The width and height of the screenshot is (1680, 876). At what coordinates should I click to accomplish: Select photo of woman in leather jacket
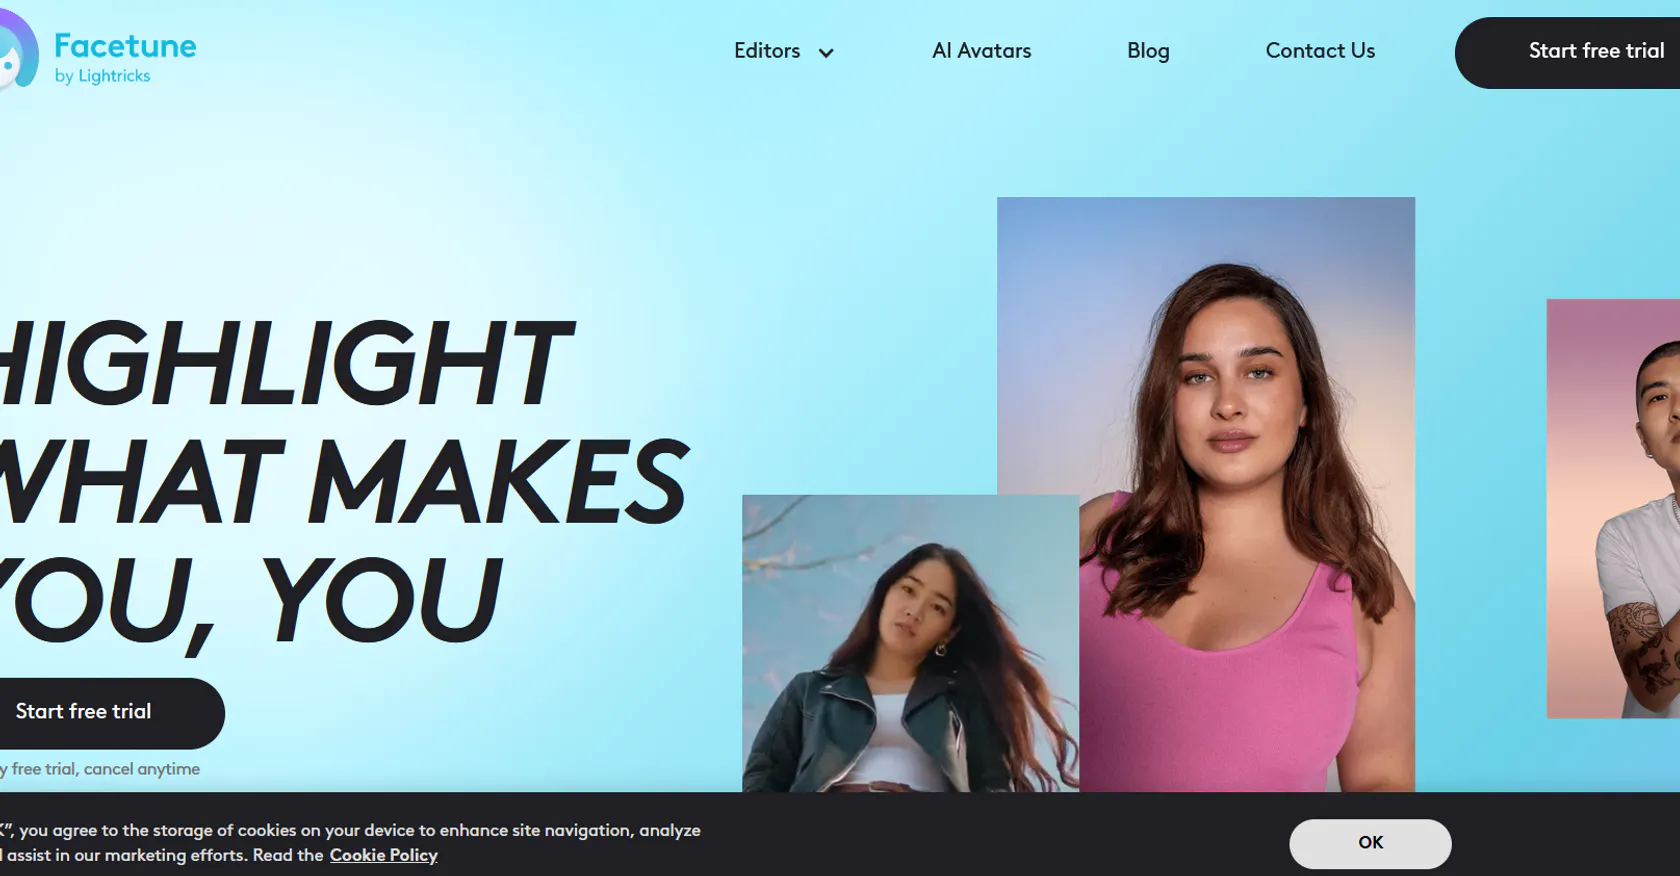pyautogui.click(x=910, y=643)
